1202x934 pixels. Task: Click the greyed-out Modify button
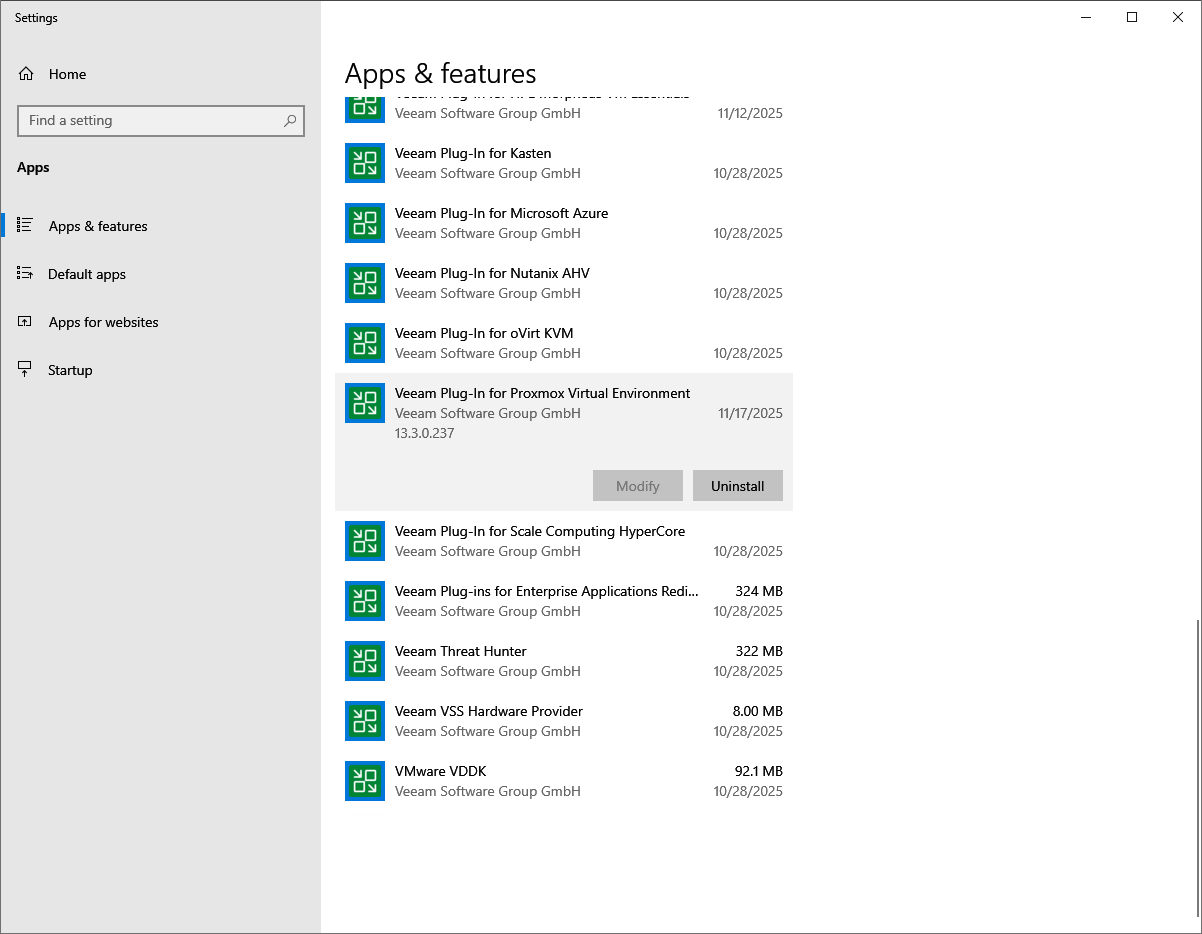[x=637, y=486]
